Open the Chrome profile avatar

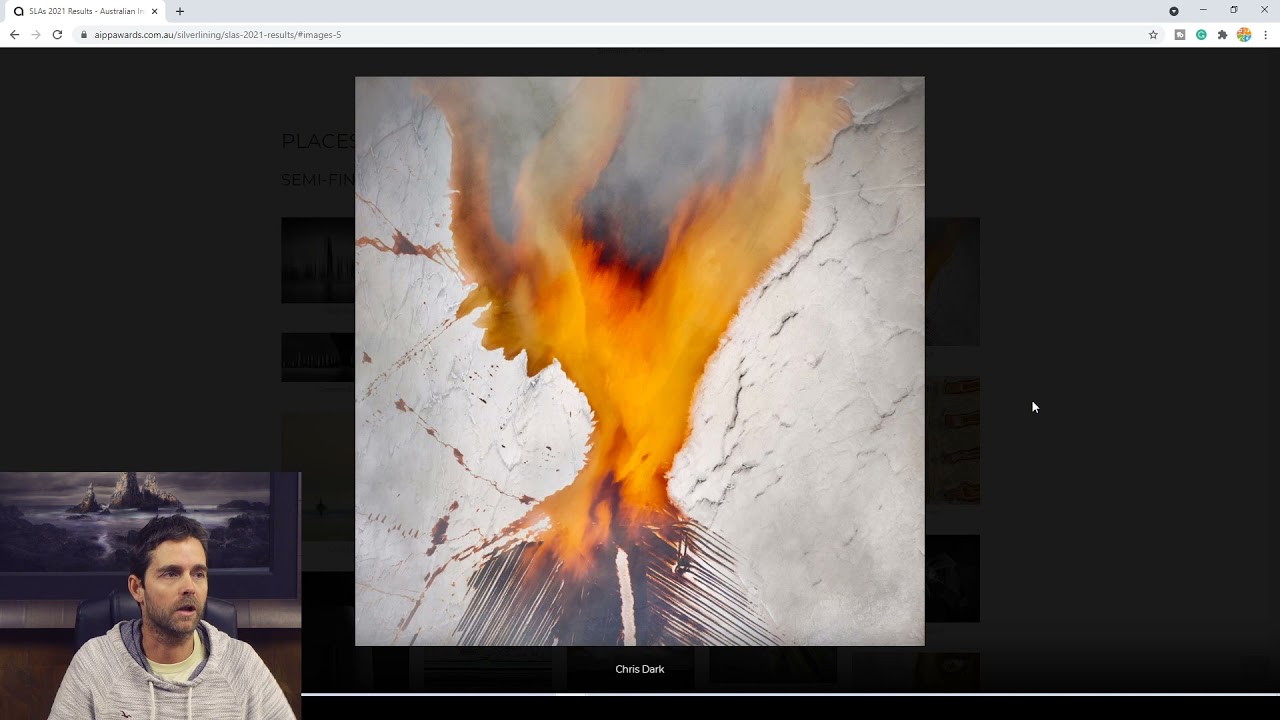(x=1244, y=34)
